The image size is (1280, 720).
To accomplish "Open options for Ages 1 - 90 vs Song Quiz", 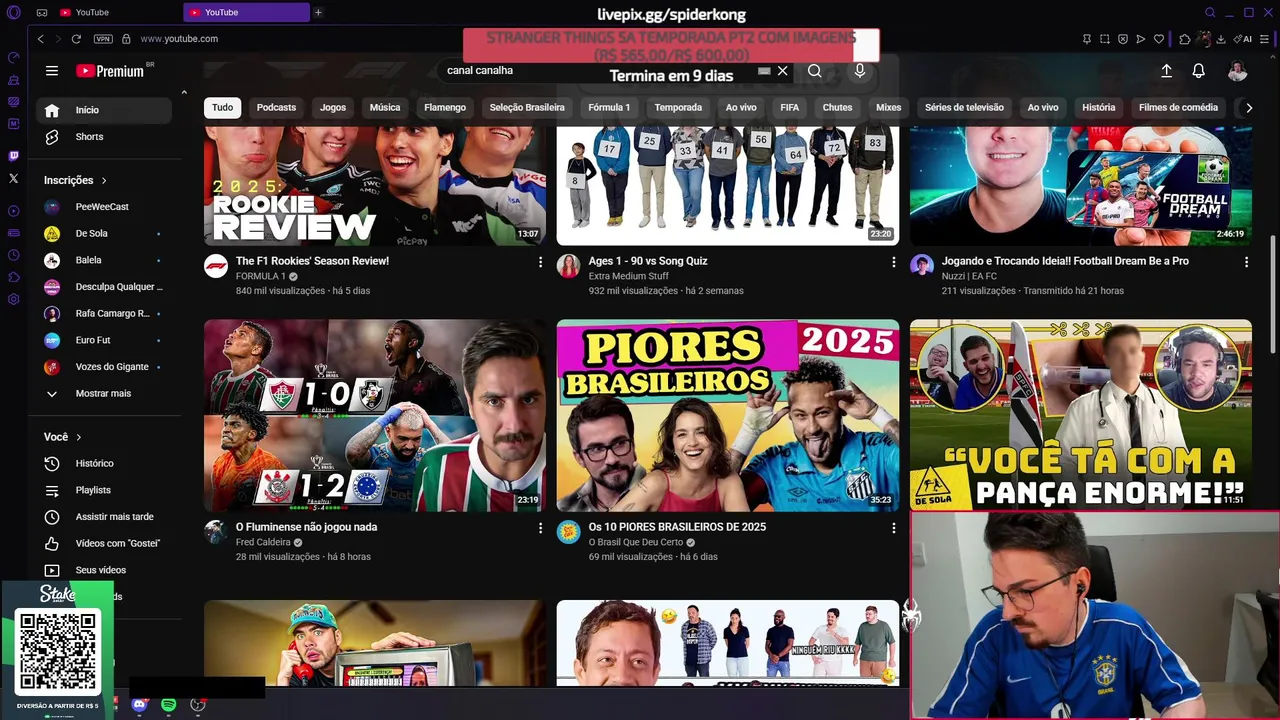I will click(x=893, y=262).
